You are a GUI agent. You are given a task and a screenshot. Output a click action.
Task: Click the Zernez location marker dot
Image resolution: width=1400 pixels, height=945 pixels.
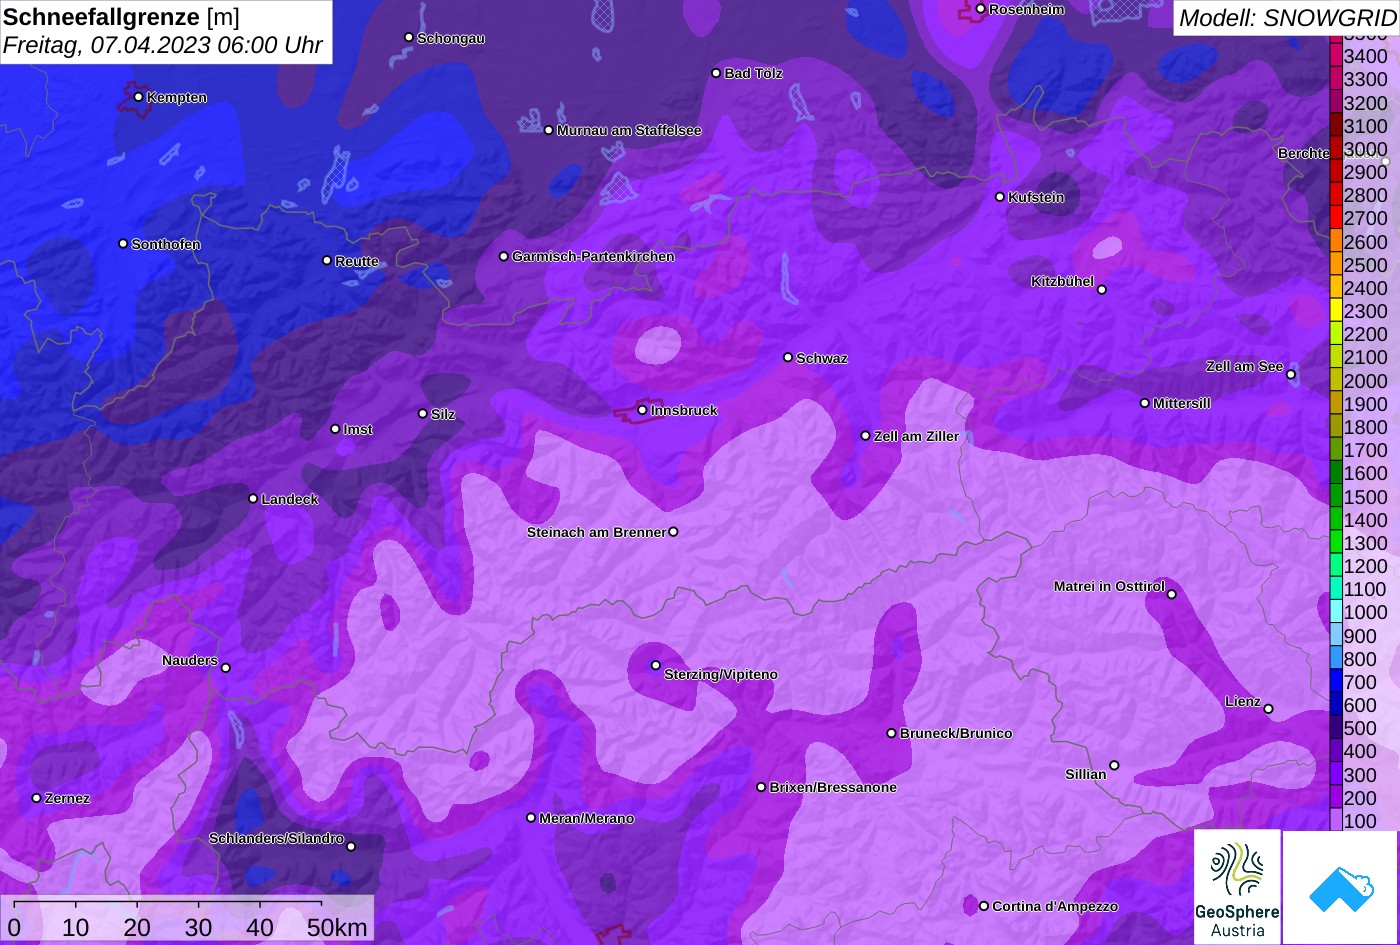pos(36,798)
